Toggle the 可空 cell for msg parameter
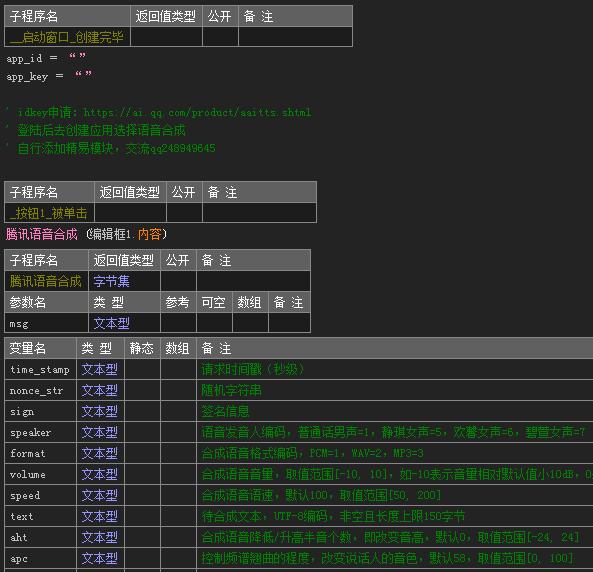Viewport: 593px width, 572px height. pyautogui.click(x=214, y=323)
